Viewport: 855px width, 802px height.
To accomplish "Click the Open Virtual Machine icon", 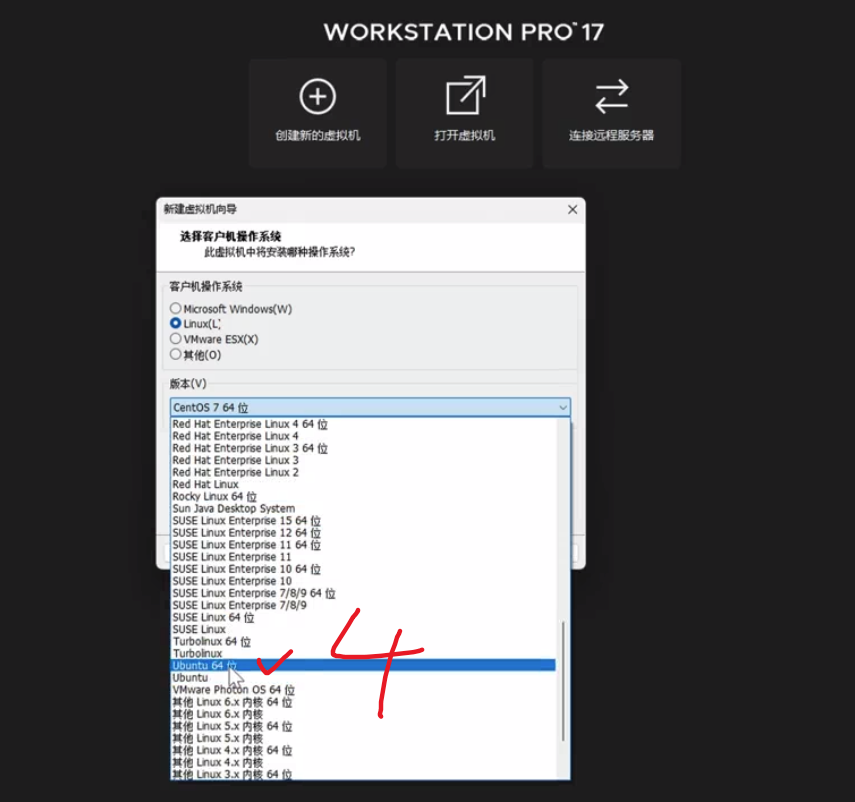I will click(x=465, y=97).
